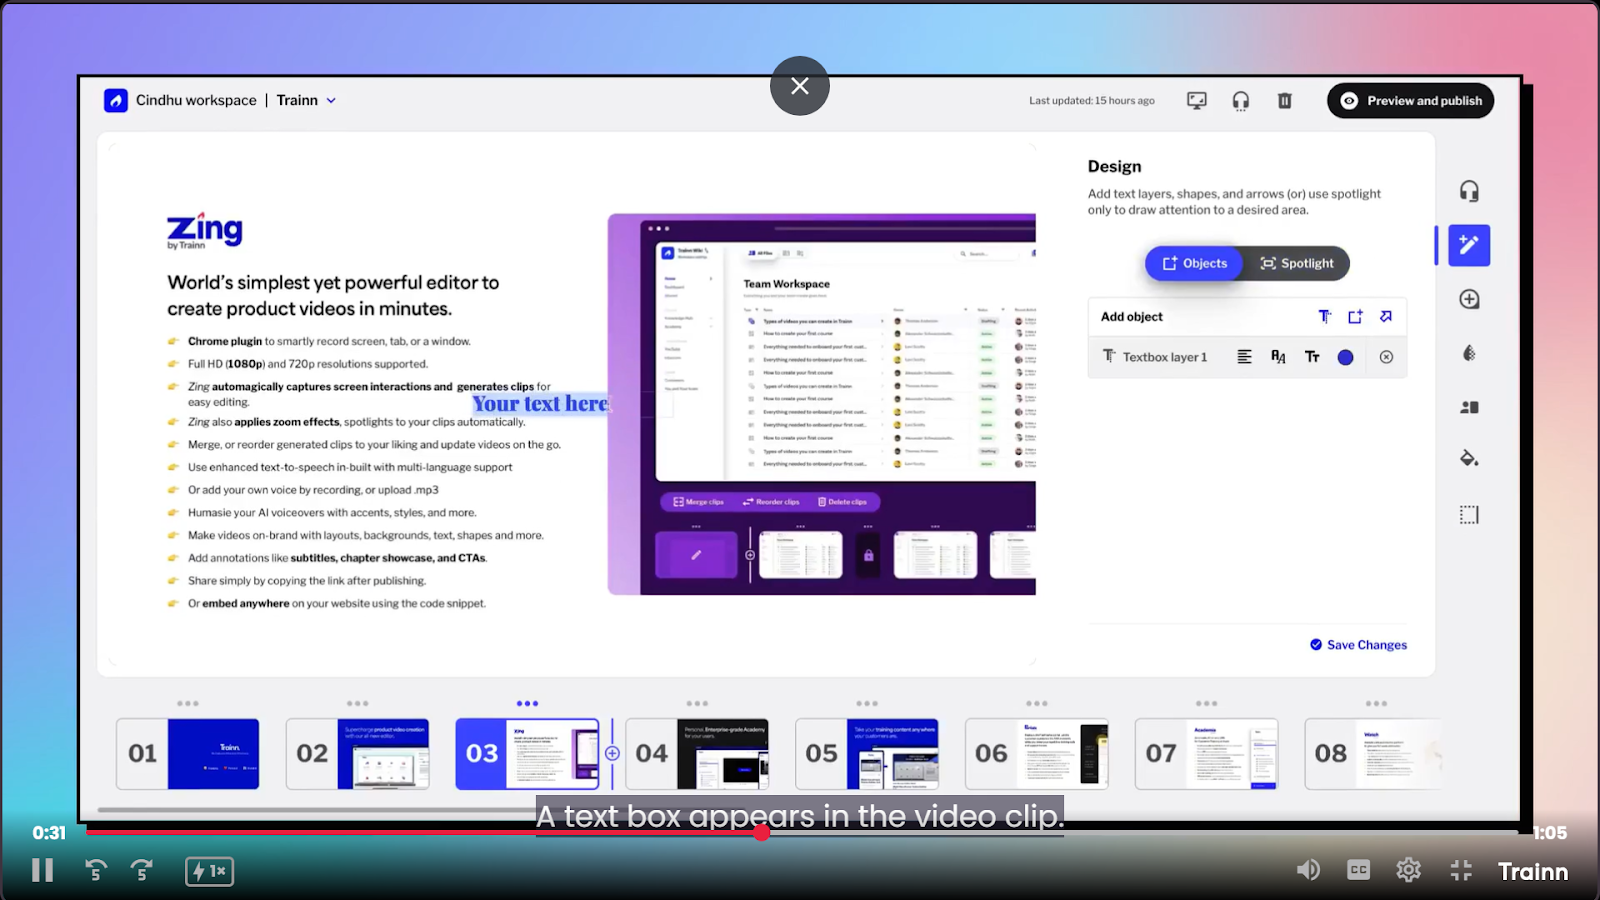Select clip 02 thumbnail
This screenshot has width=1600, height=900.
point(357,753)
